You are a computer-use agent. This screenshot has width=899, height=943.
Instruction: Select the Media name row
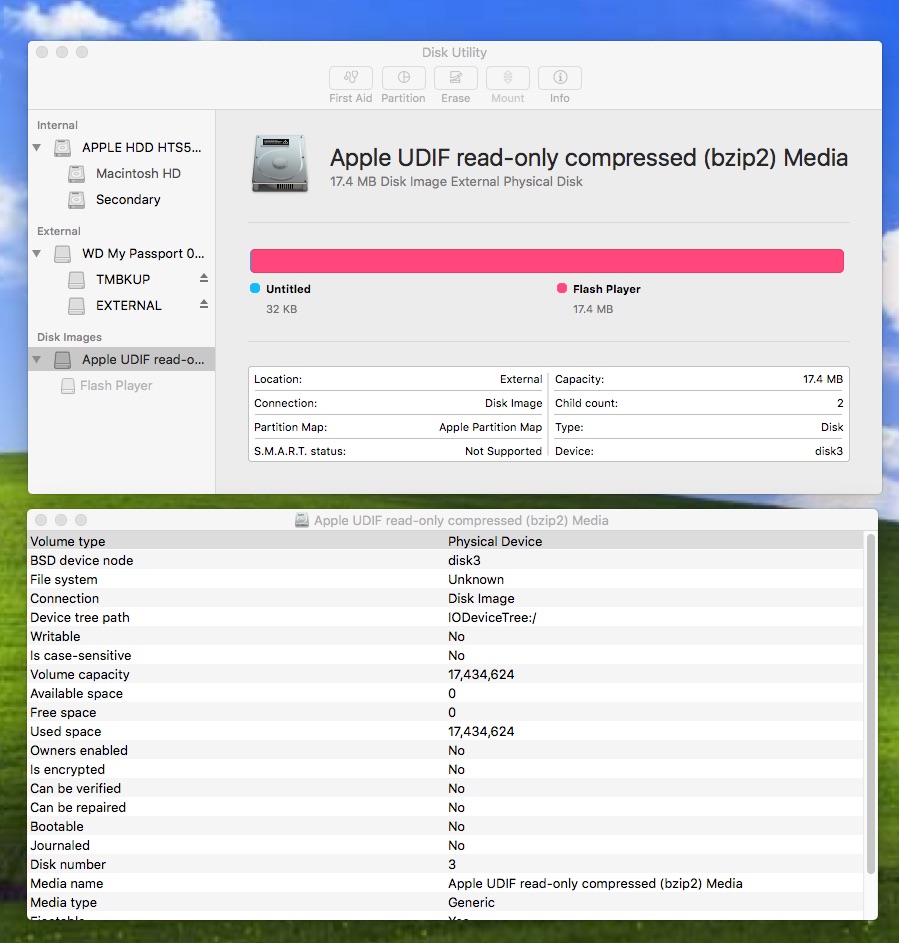point(446,883)
